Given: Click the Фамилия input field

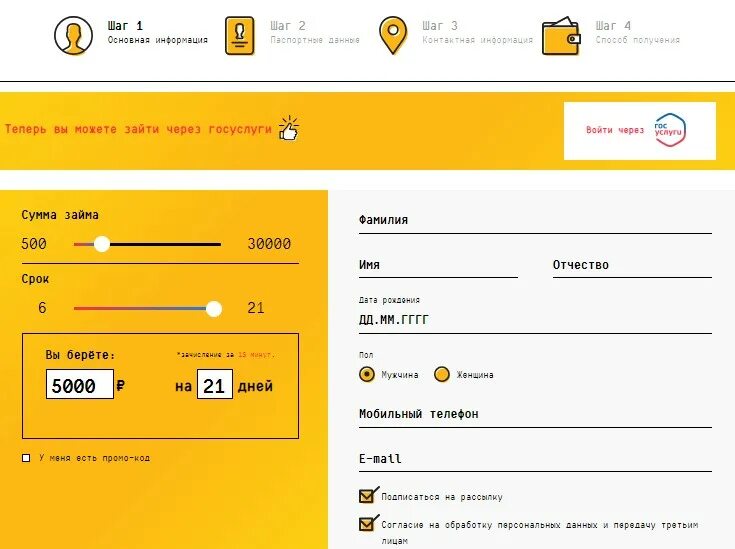Looking at the screenshot, I should pyautogui.click(x=535, y=221).
